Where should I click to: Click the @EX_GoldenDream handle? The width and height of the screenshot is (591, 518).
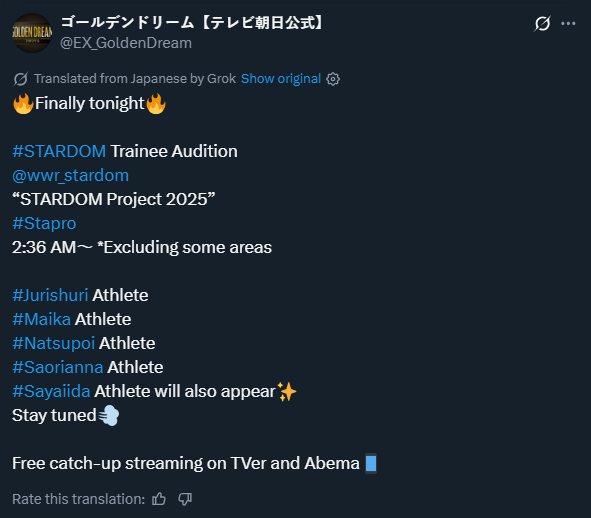pos(126,43)
